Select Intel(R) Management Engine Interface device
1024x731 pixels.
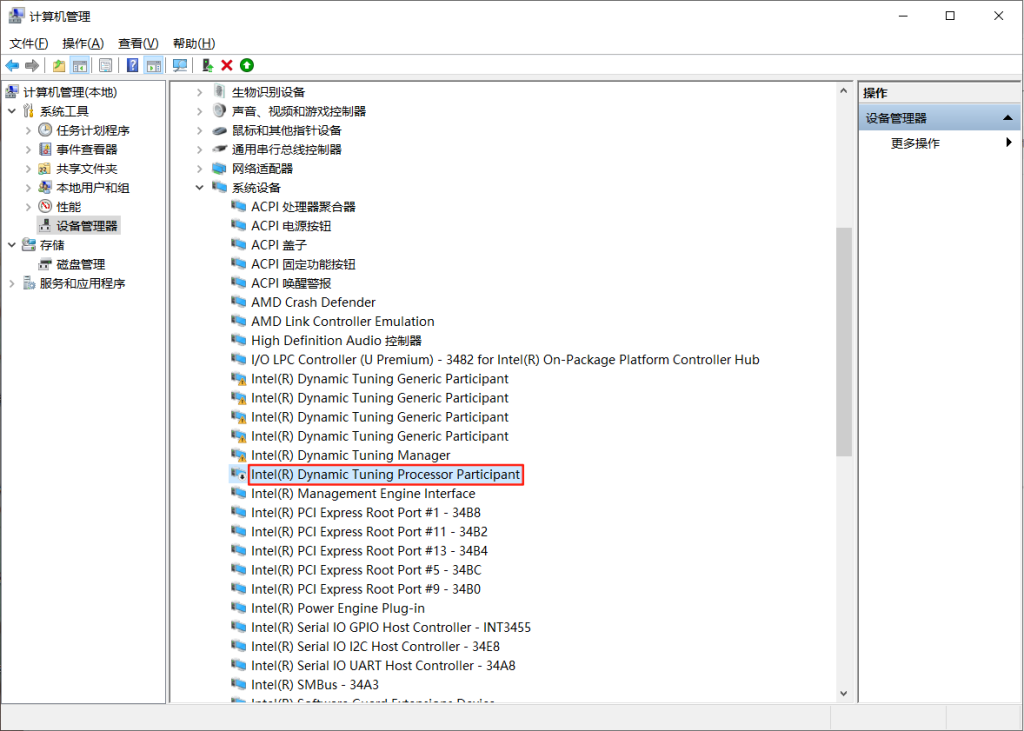tap(363, 494)
